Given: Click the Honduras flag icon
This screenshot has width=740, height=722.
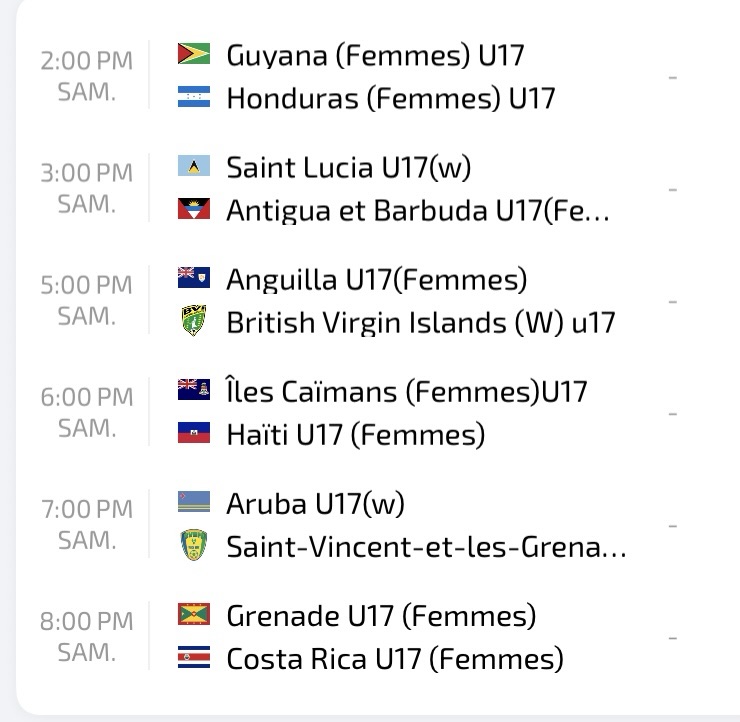Looking at the screenshot, I should point(193,98).
